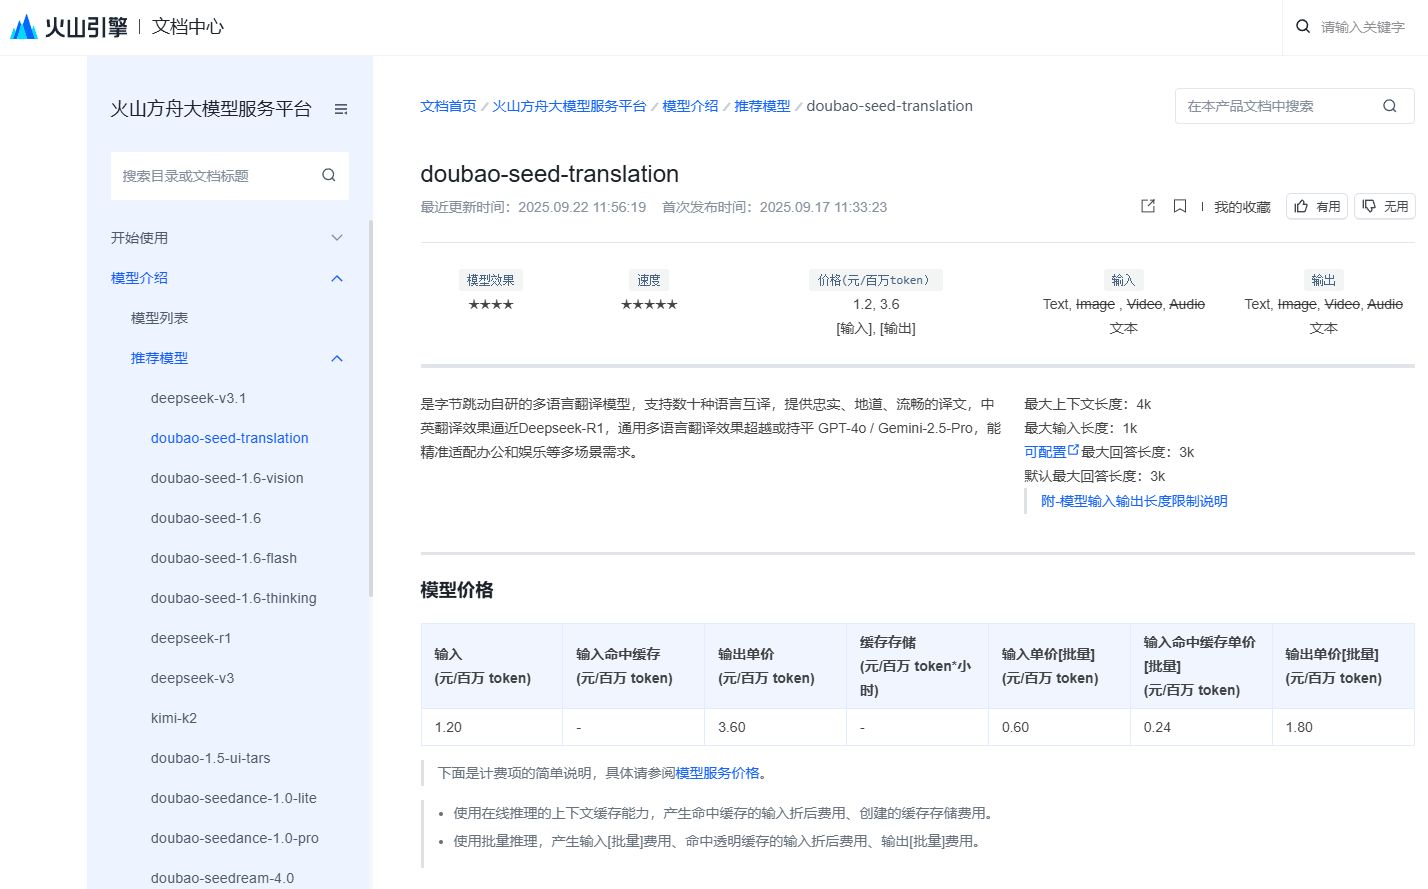1428x889 pixels.
Task: Open the deepseek-v3 sidebar entry
Action: pyautogui.click(x=193, y=678)
